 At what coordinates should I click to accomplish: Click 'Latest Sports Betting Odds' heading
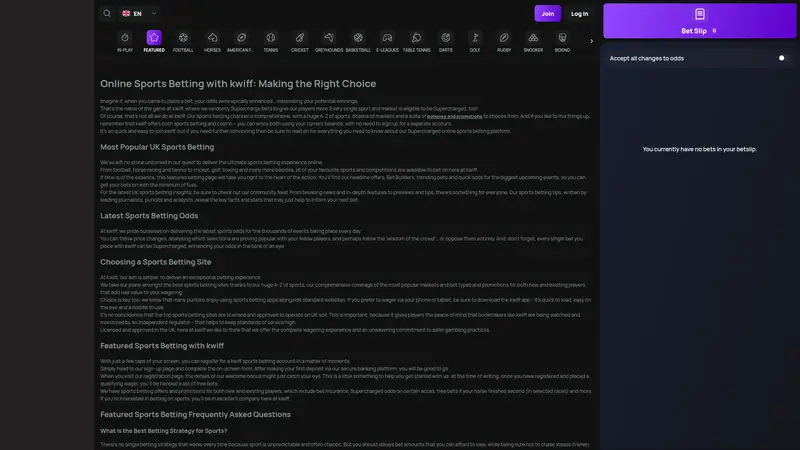click(x=149, y=216)
